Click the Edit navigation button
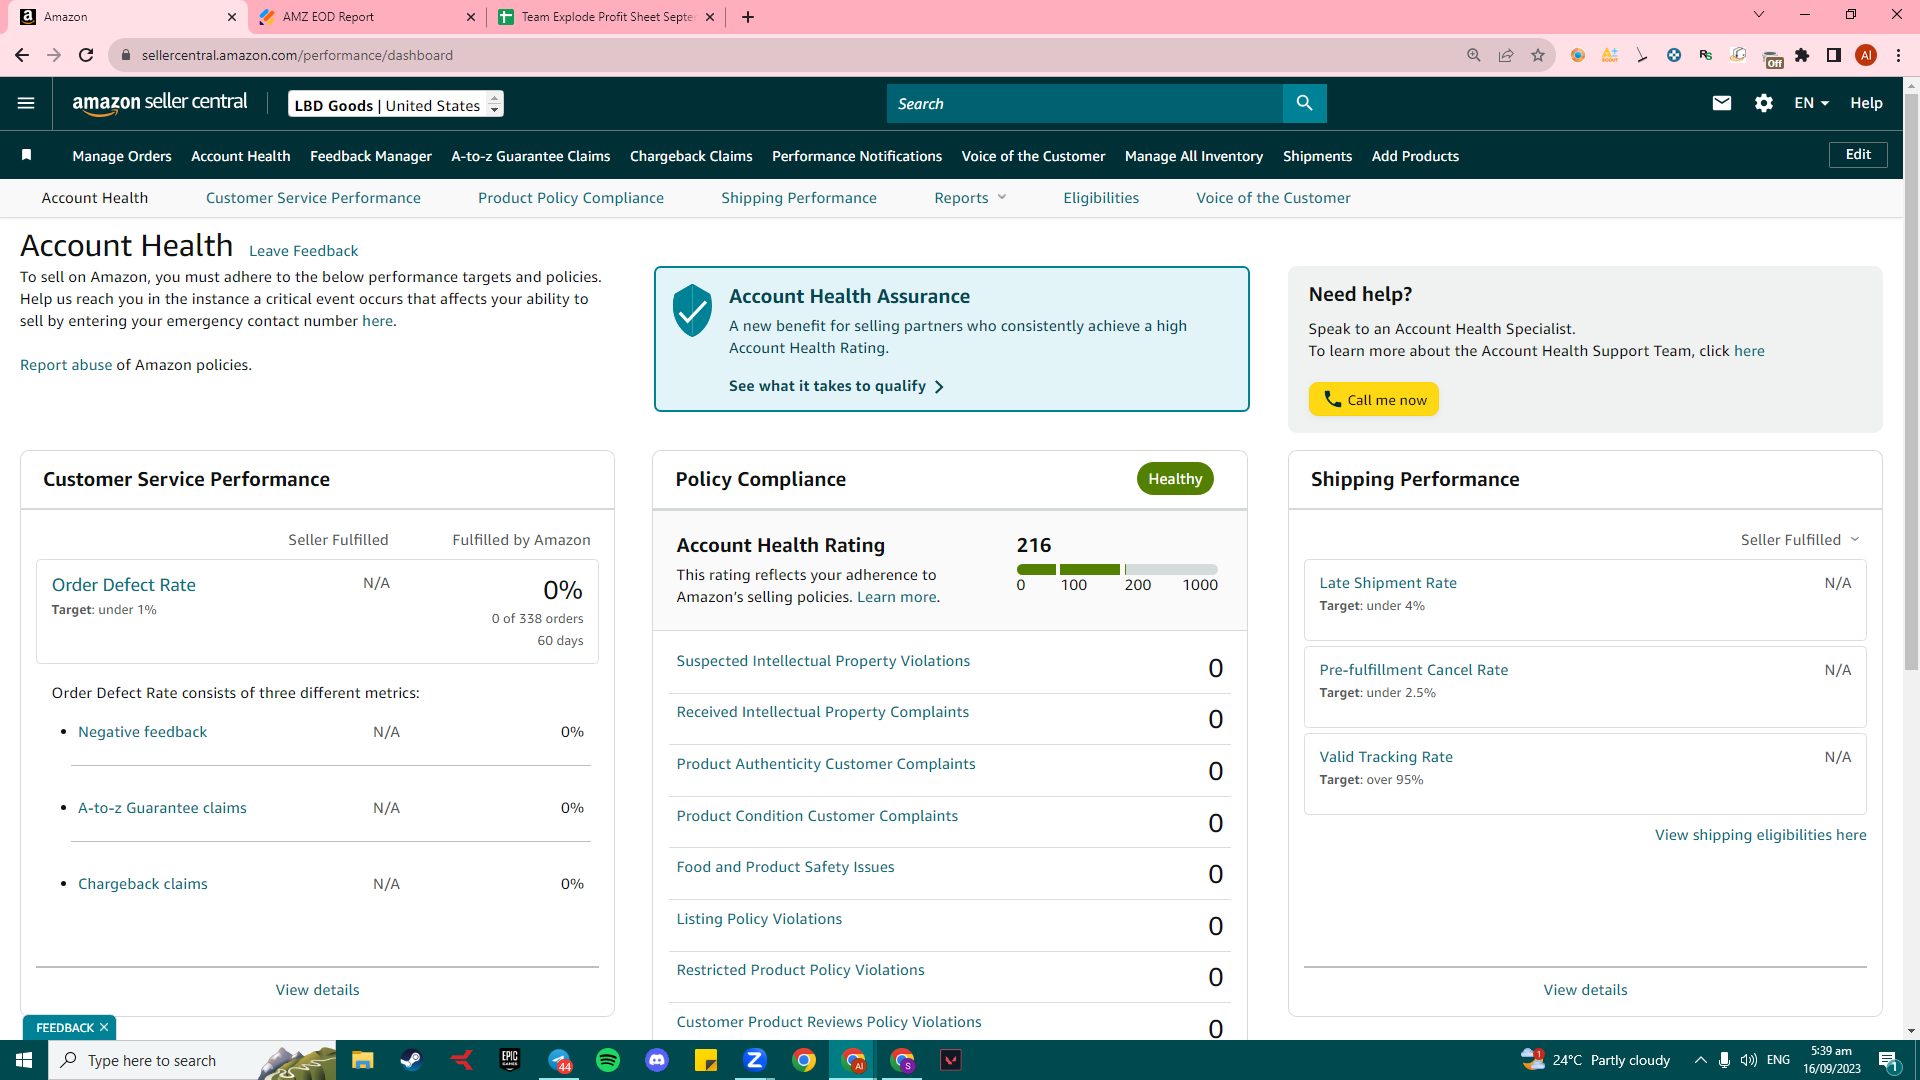This screenshot has width=1920, height=1080. point(1858,155)
